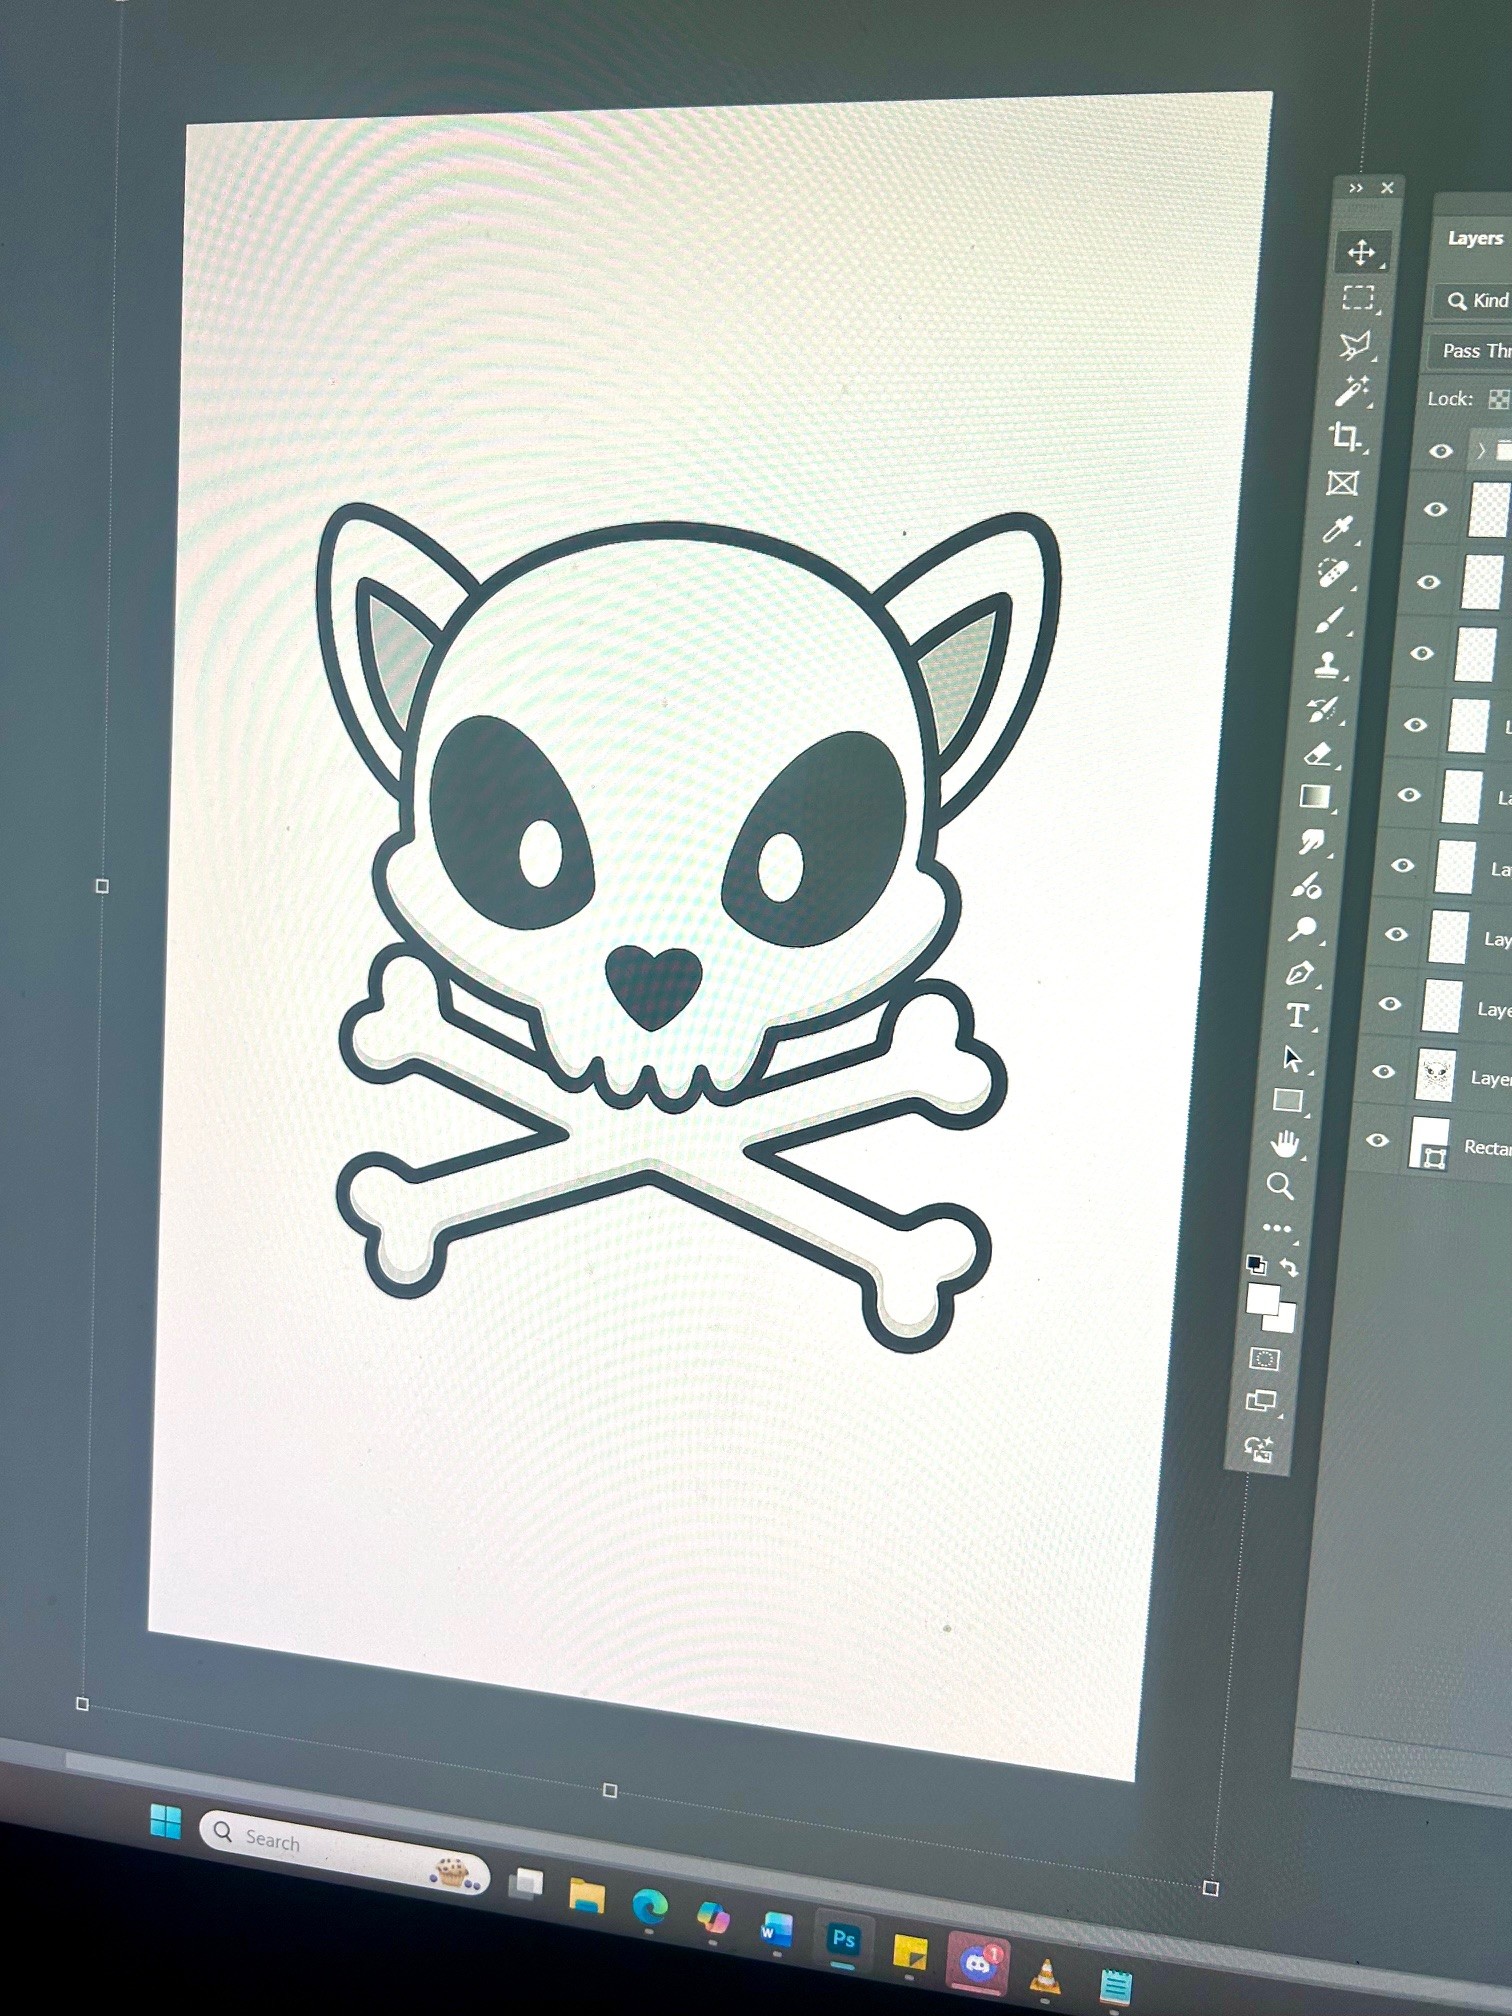Expand the layer group folder
This screenshot has height=2016, width=1512.
point(1481,451)
